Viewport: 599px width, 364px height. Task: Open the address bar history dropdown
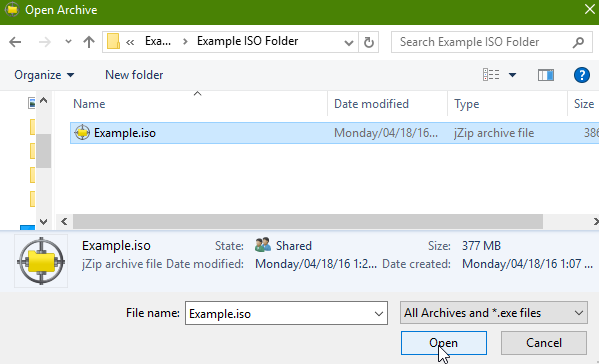pos(348,42)
